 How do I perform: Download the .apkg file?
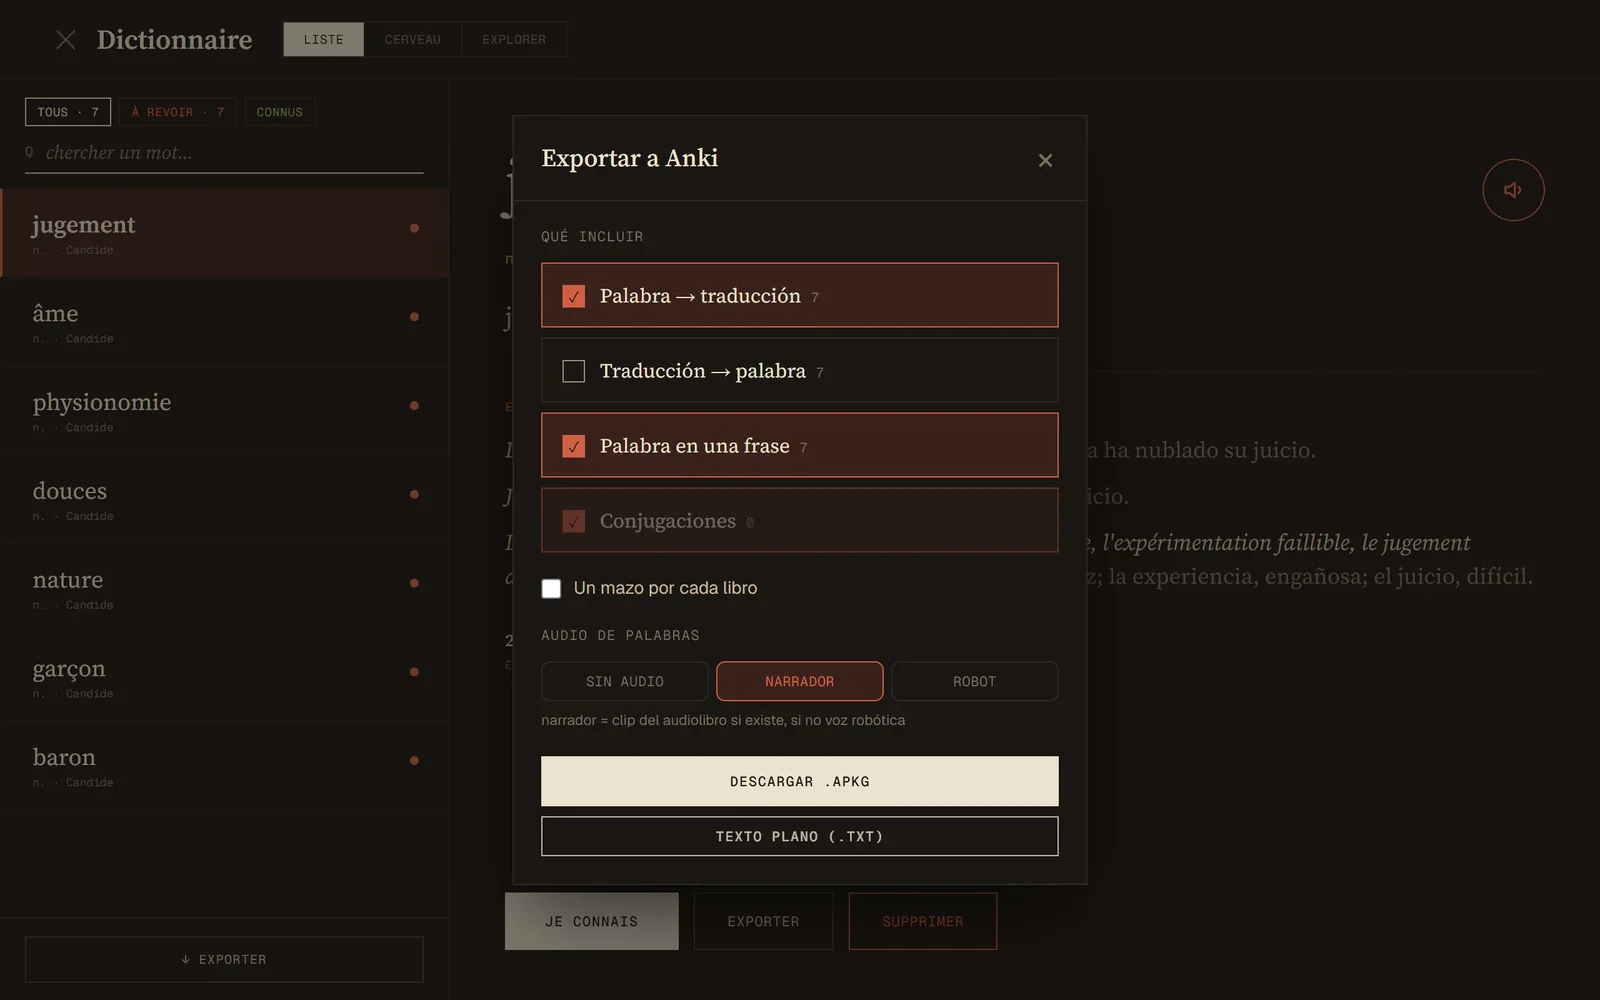click(800, 781)
